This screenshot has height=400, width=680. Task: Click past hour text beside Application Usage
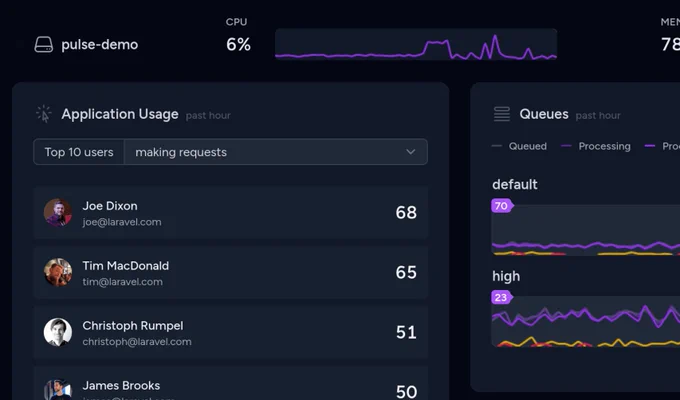coord(208,116)
